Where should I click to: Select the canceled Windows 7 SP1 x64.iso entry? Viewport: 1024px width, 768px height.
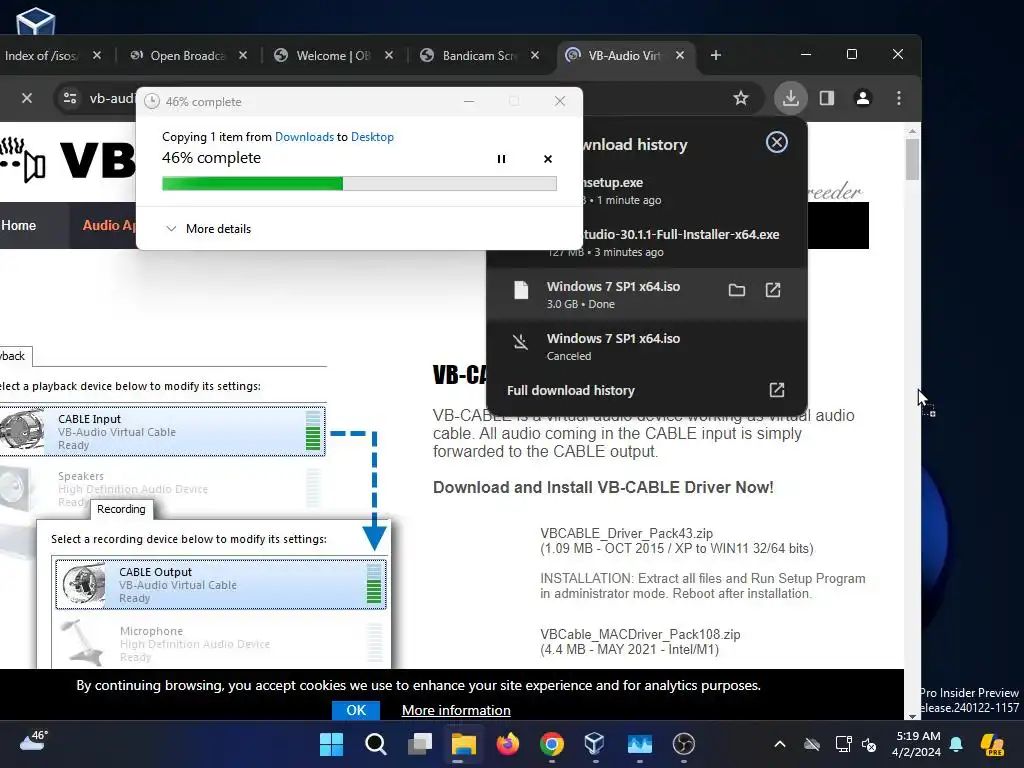coord(647,346)
